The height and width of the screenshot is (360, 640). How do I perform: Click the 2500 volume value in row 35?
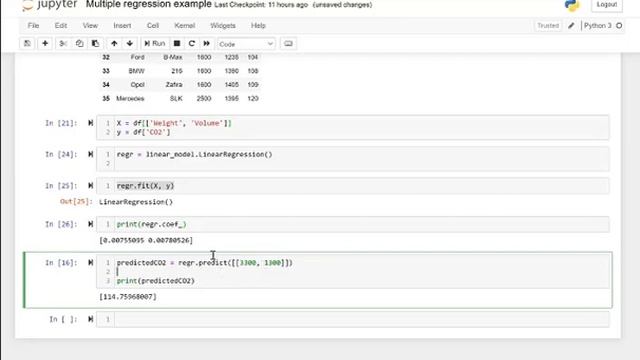coord(204,98)
